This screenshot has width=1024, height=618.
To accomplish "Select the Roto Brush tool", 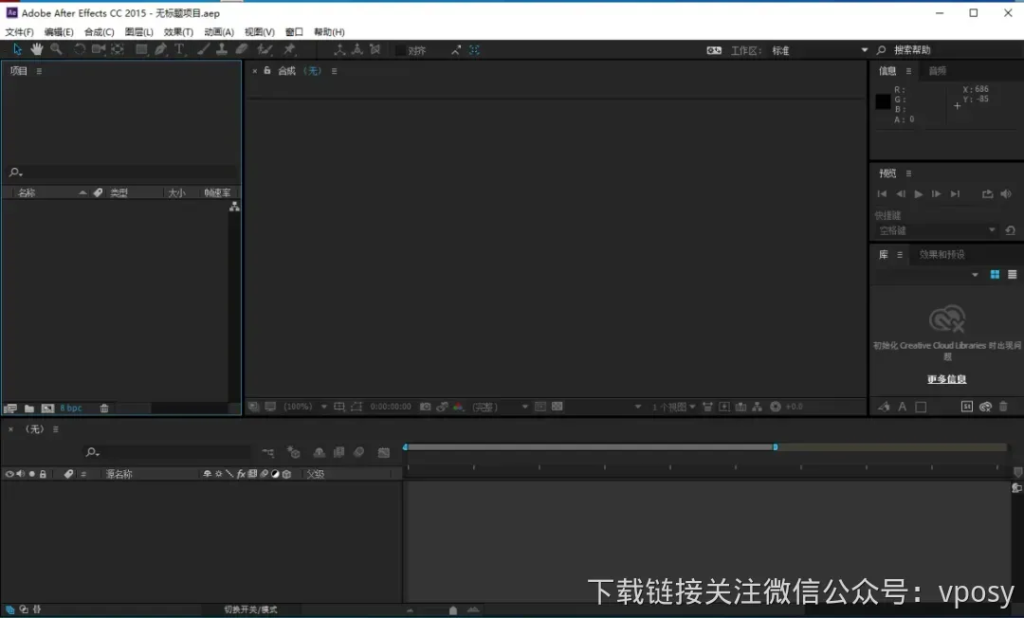I will point(264,50).
